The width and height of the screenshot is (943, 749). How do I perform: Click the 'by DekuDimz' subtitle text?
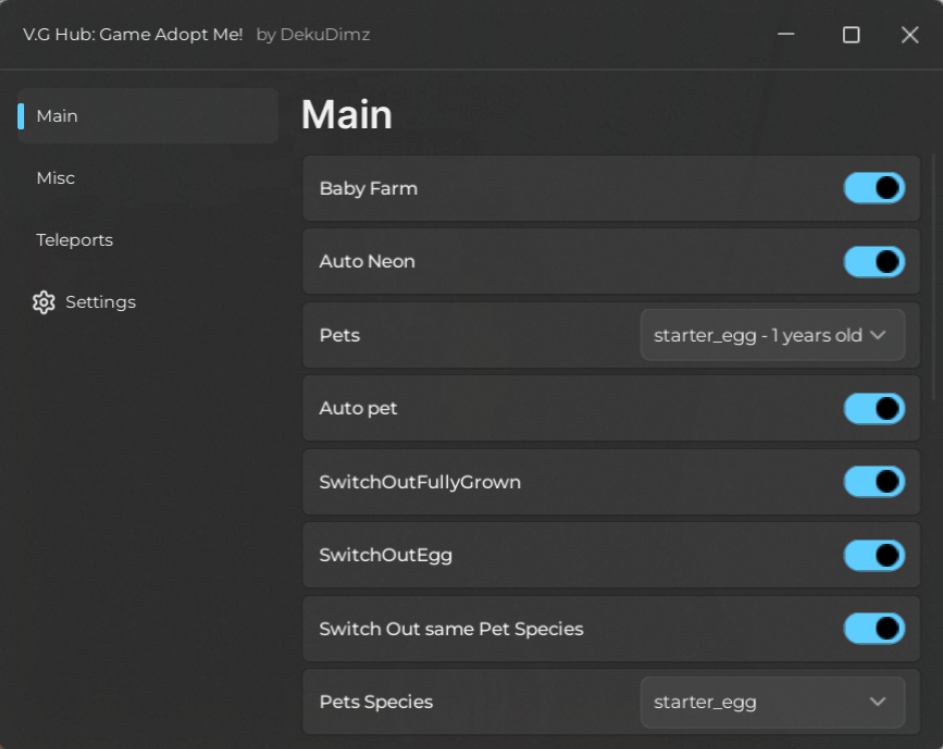[313, 34]
